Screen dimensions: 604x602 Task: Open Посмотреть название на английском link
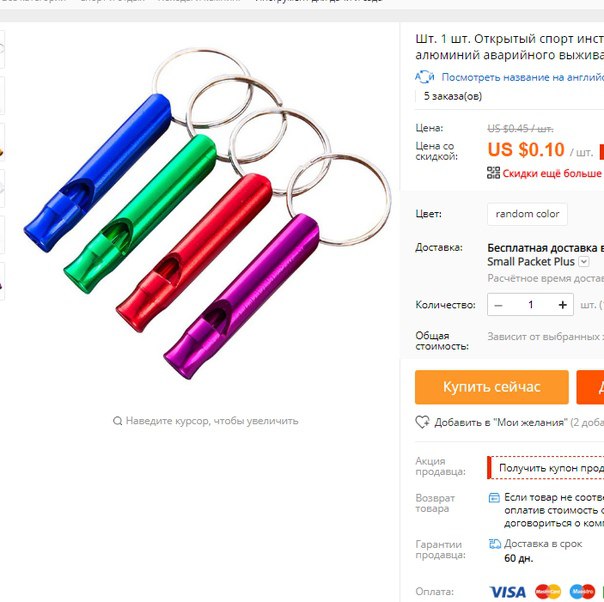[x=522, y=77]
